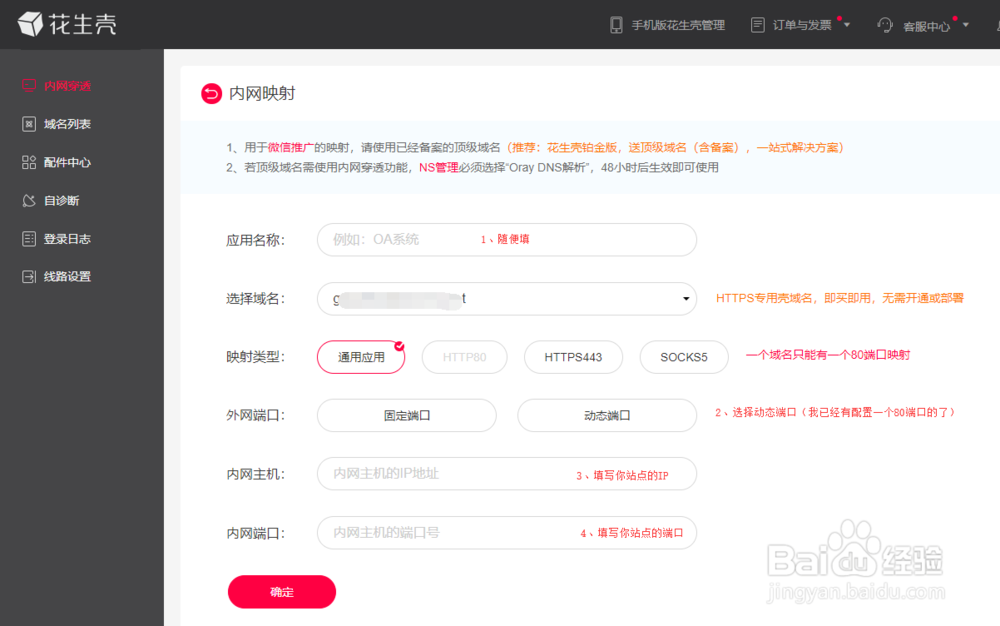Select 通用应用 mapping type
This screenshot has width=1000, height=626.
coord(361,357)
